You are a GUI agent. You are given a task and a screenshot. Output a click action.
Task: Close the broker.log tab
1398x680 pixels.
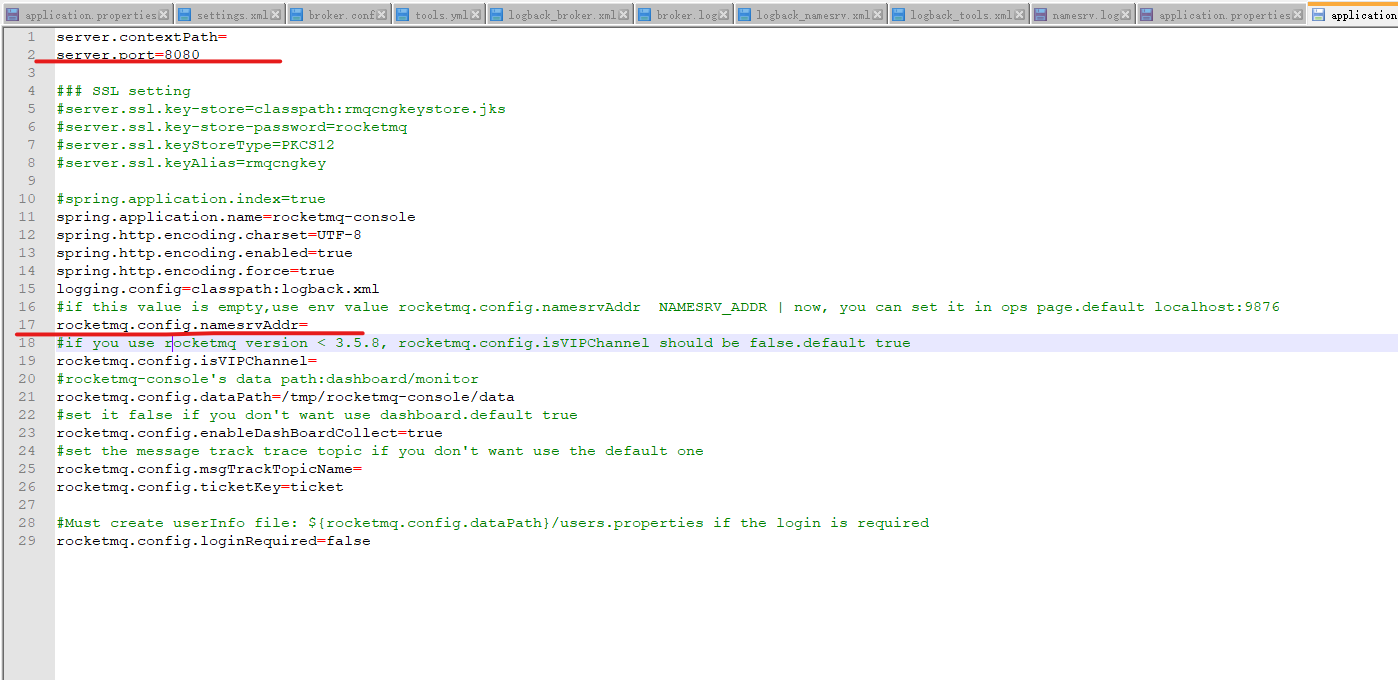[725, 15]
